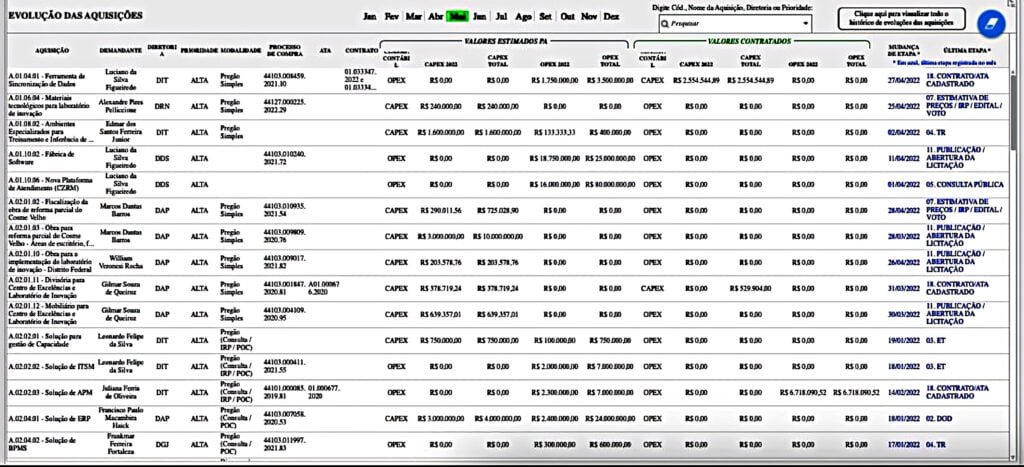Click the Pesquisar search input field

pyautogui.click(x=728, y=22)
